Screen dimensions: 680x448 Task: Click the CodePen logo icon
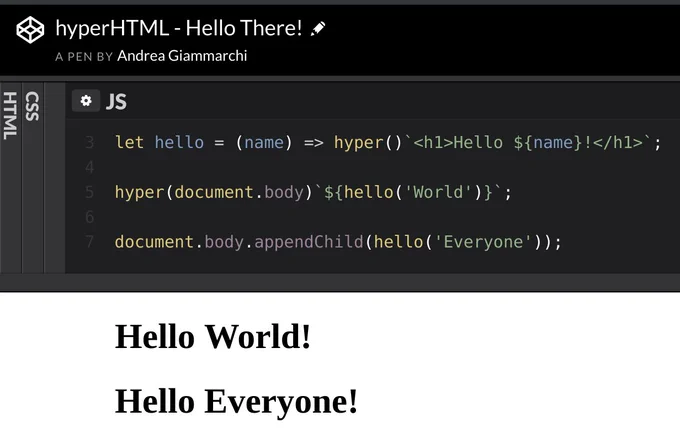point(30,29)
